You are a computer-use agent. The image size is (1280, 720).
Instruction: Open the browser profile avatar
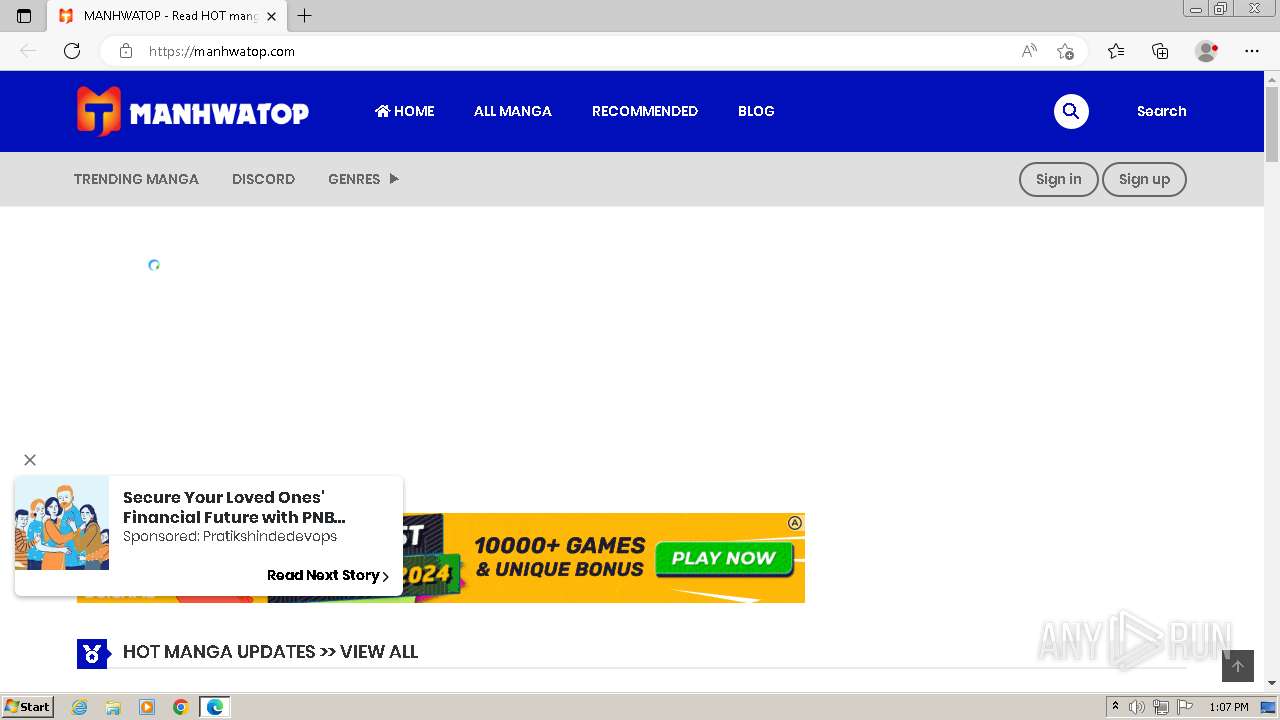pos(1206,51)
